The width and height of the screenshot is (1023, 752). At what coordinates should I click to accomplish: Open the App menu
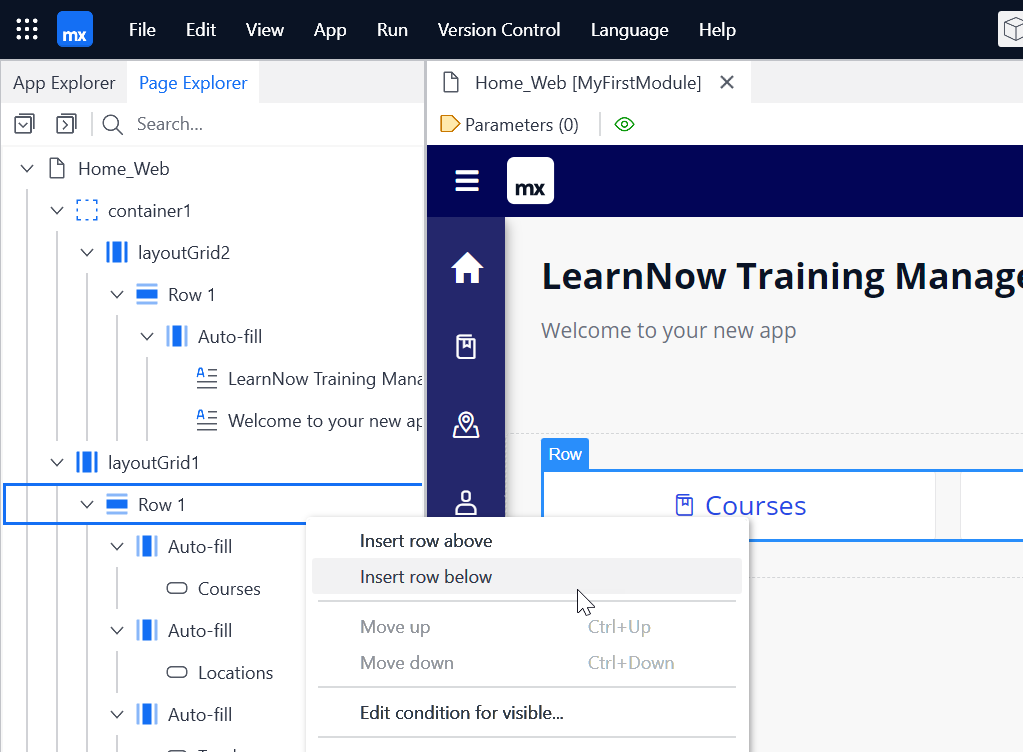tap(330, 30)
